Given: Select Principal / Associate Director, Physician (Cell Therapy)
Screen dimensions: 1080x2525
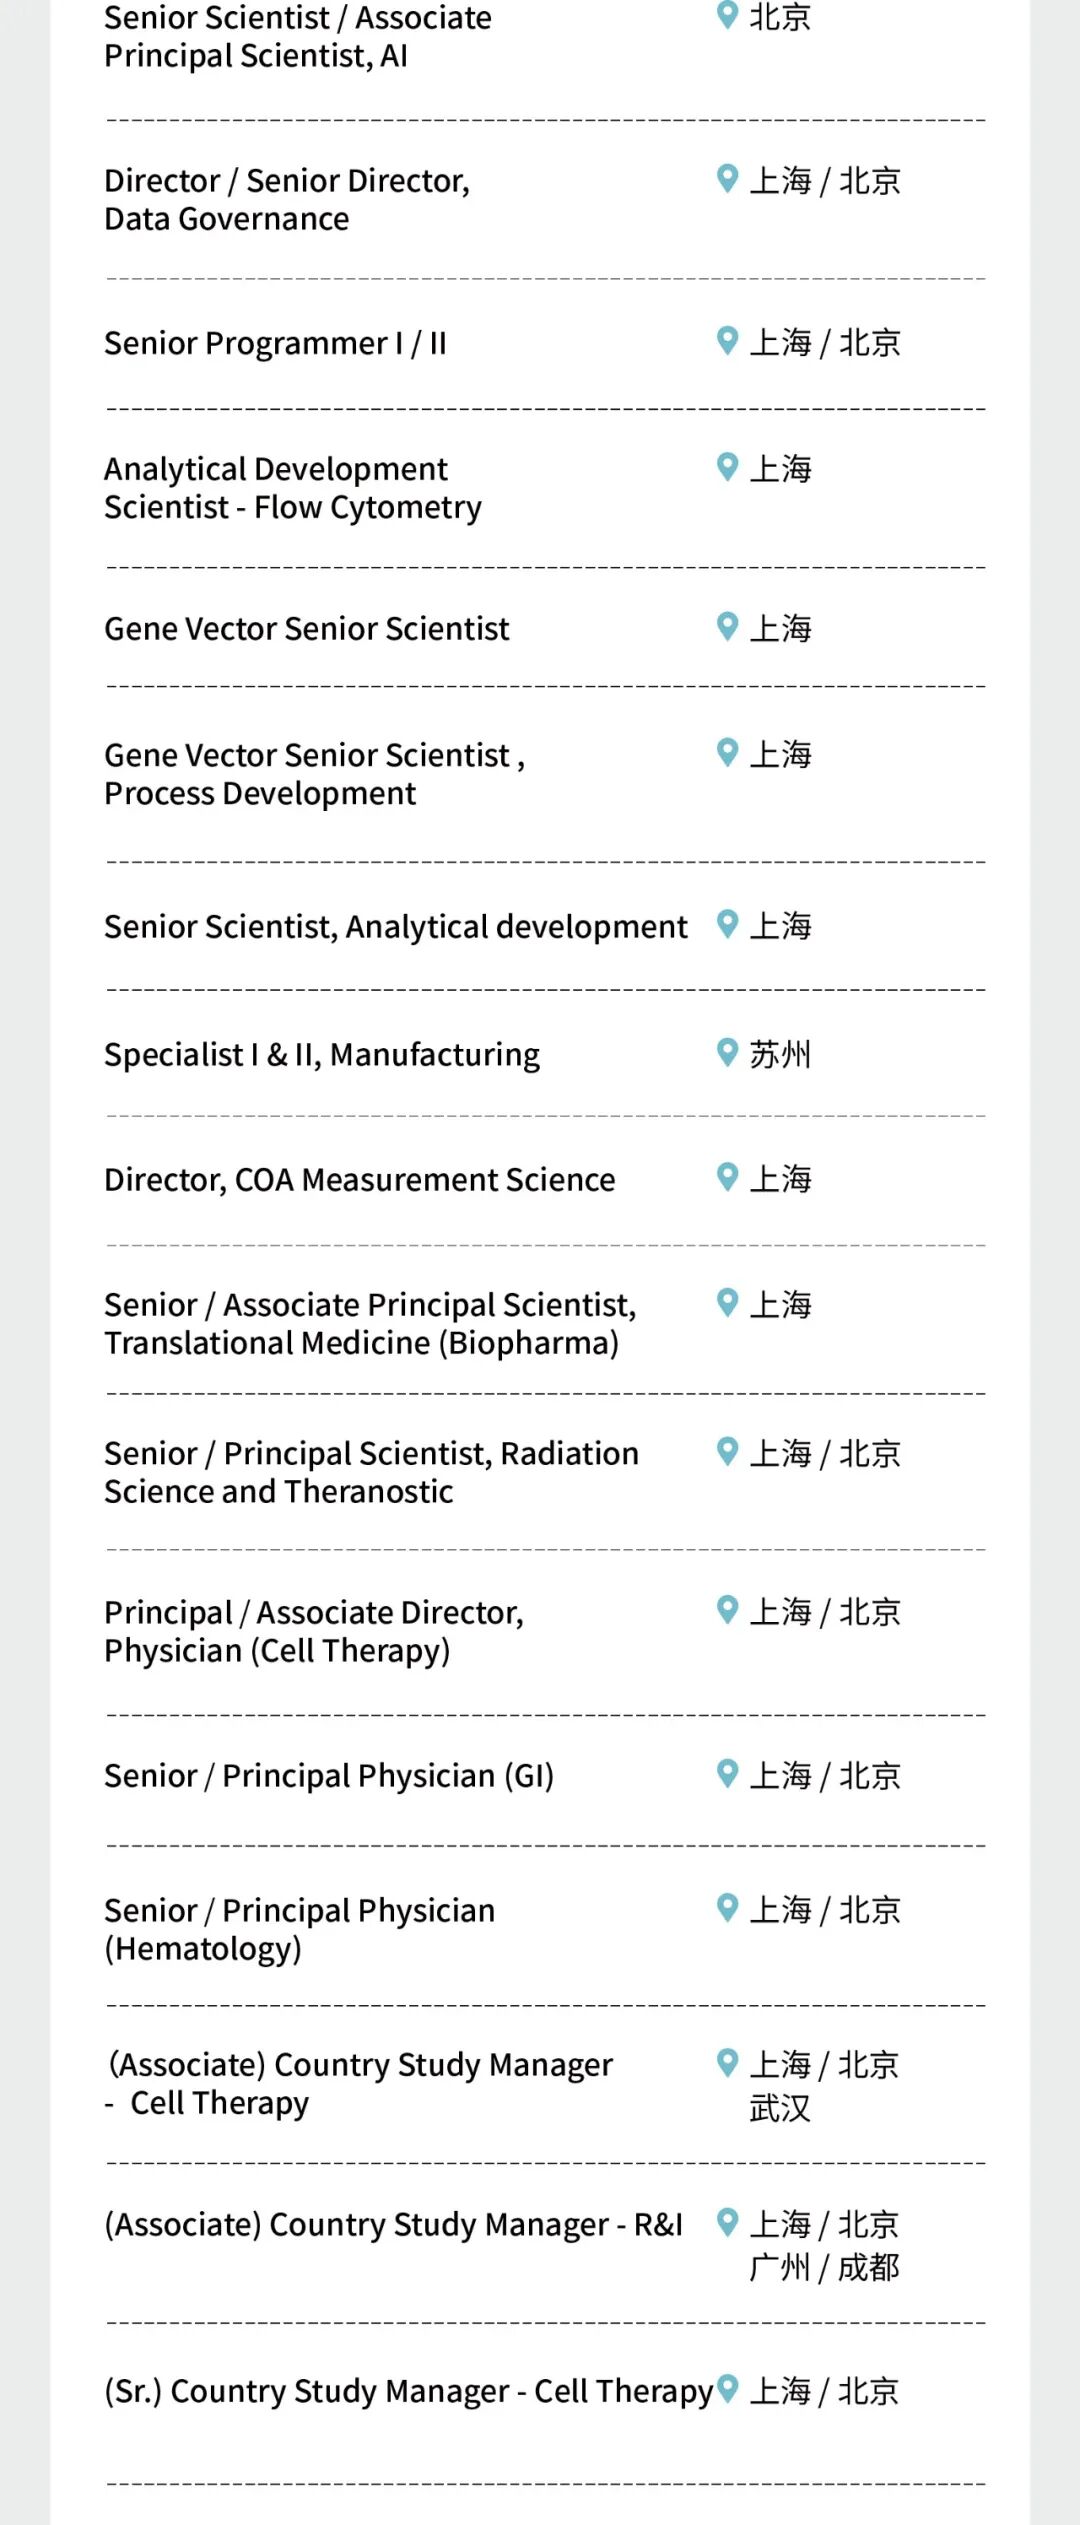Looking at the screenshot, I should (314, 1632).
